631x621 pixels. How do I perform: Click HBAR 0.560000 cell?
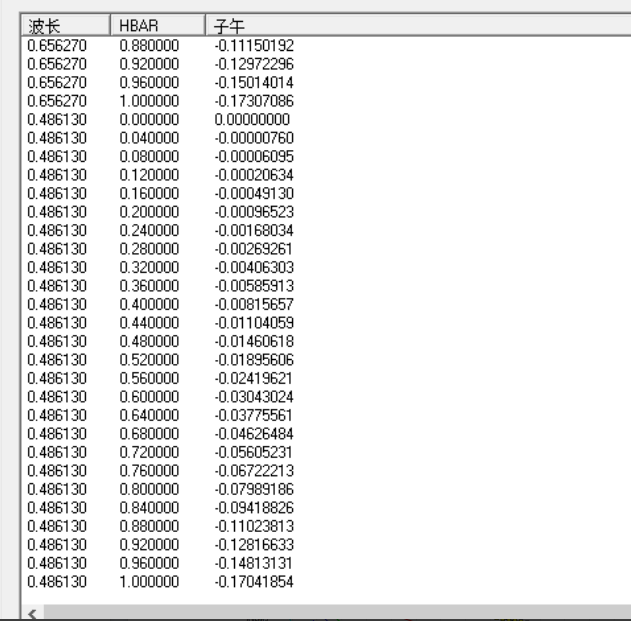149,378
